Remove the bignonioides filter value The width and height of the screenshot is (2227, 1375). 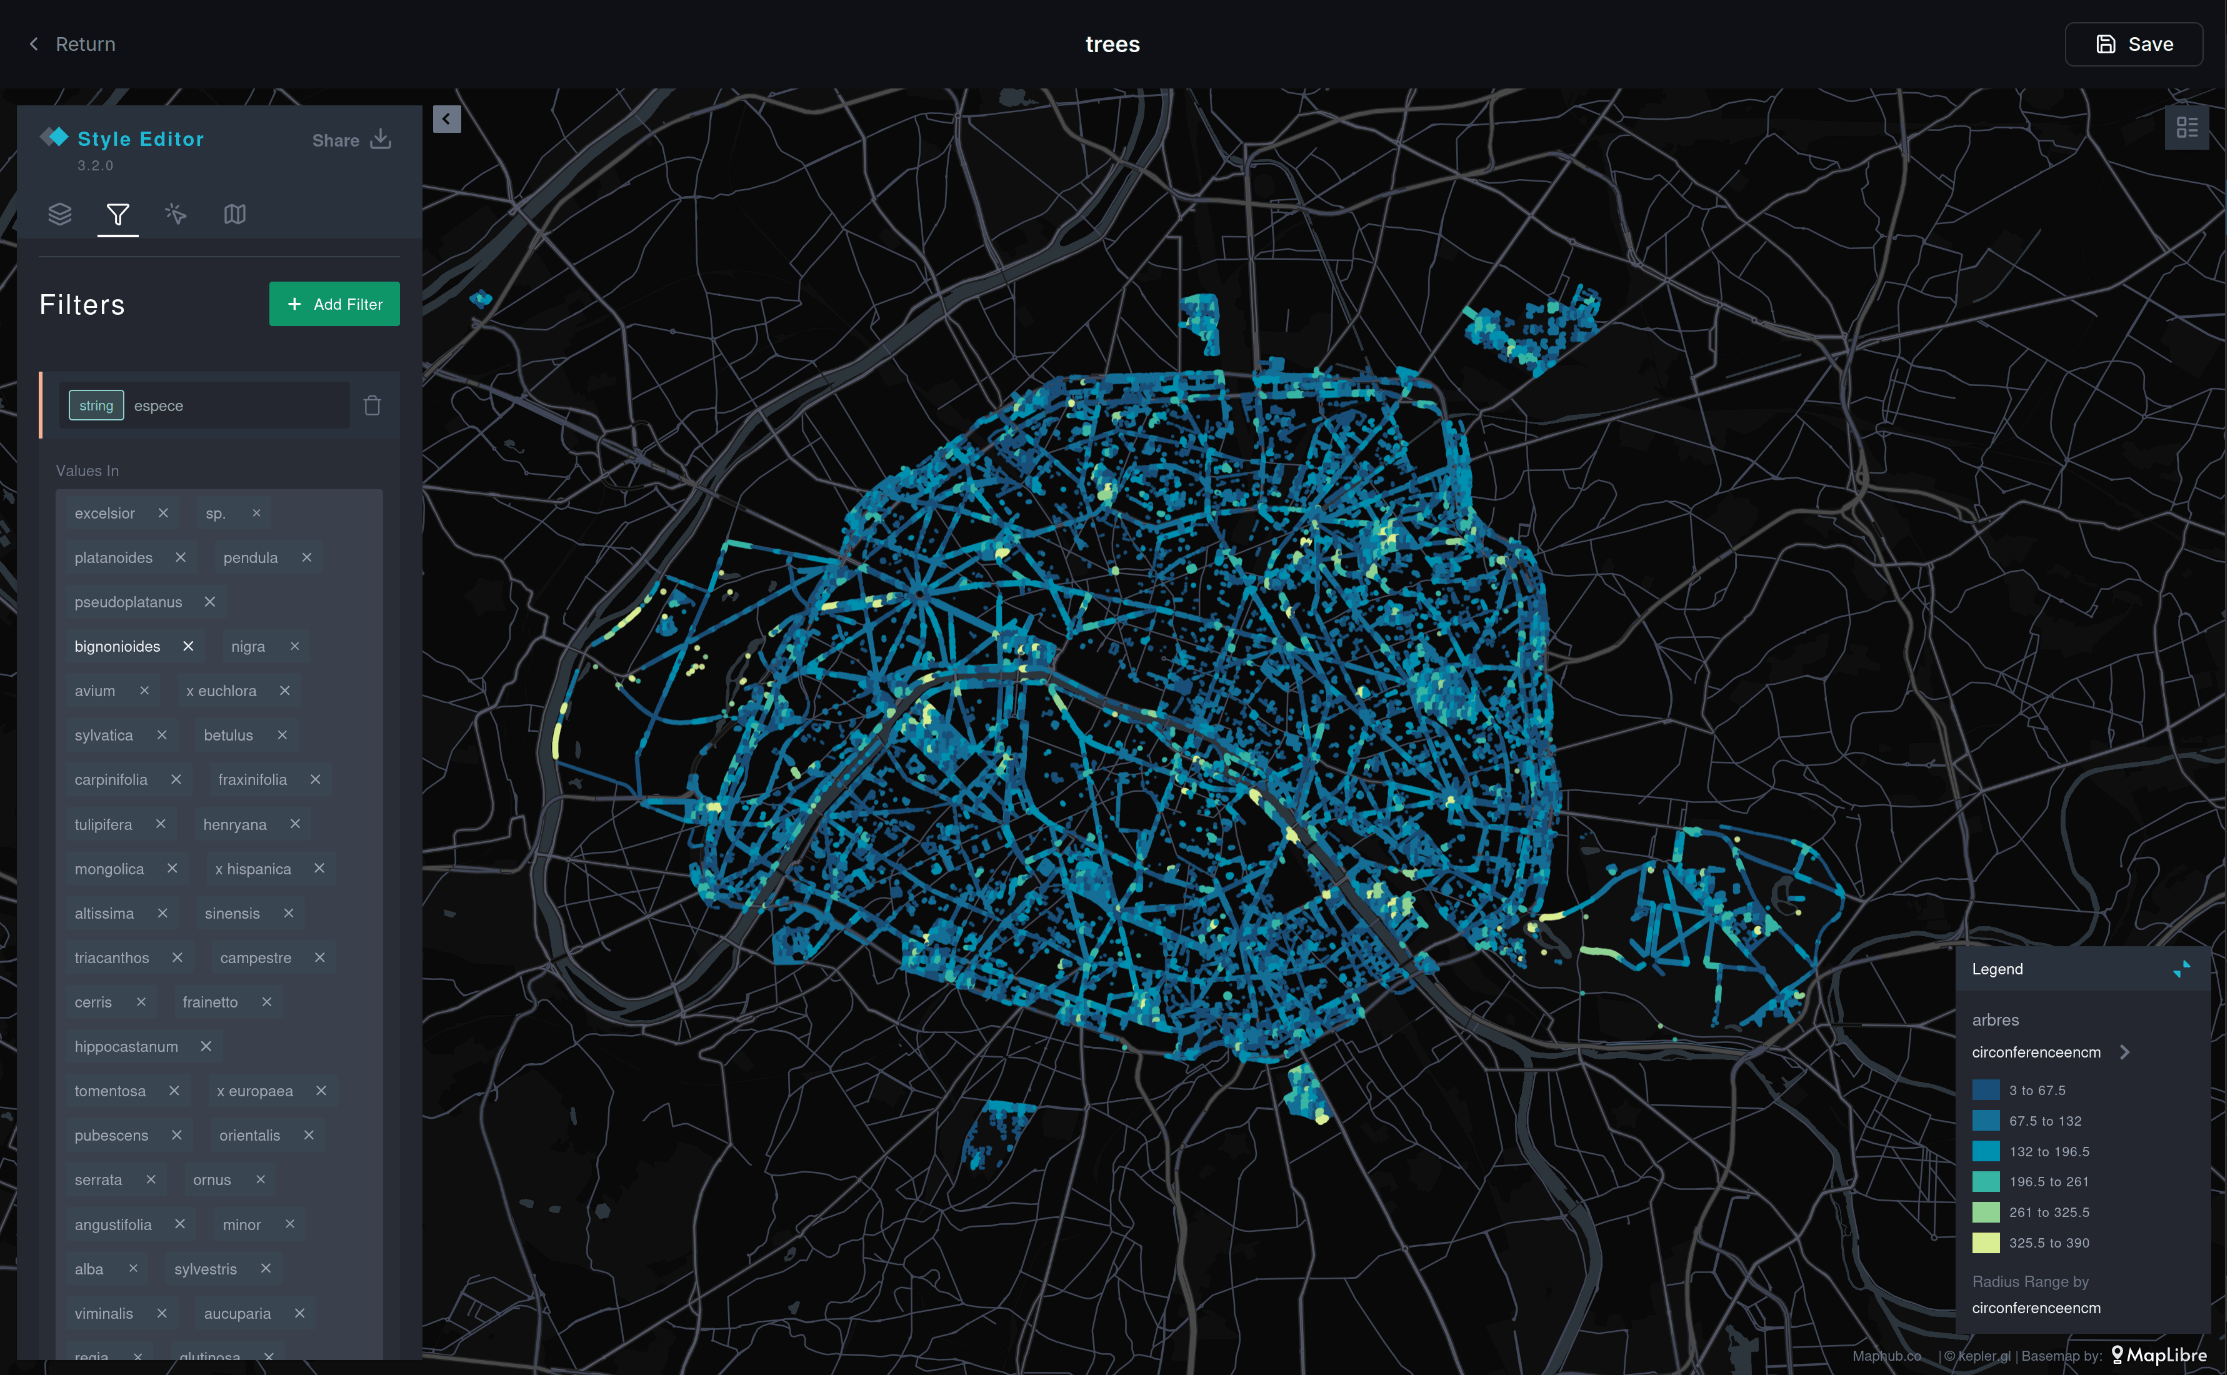[x=188, y=646]
